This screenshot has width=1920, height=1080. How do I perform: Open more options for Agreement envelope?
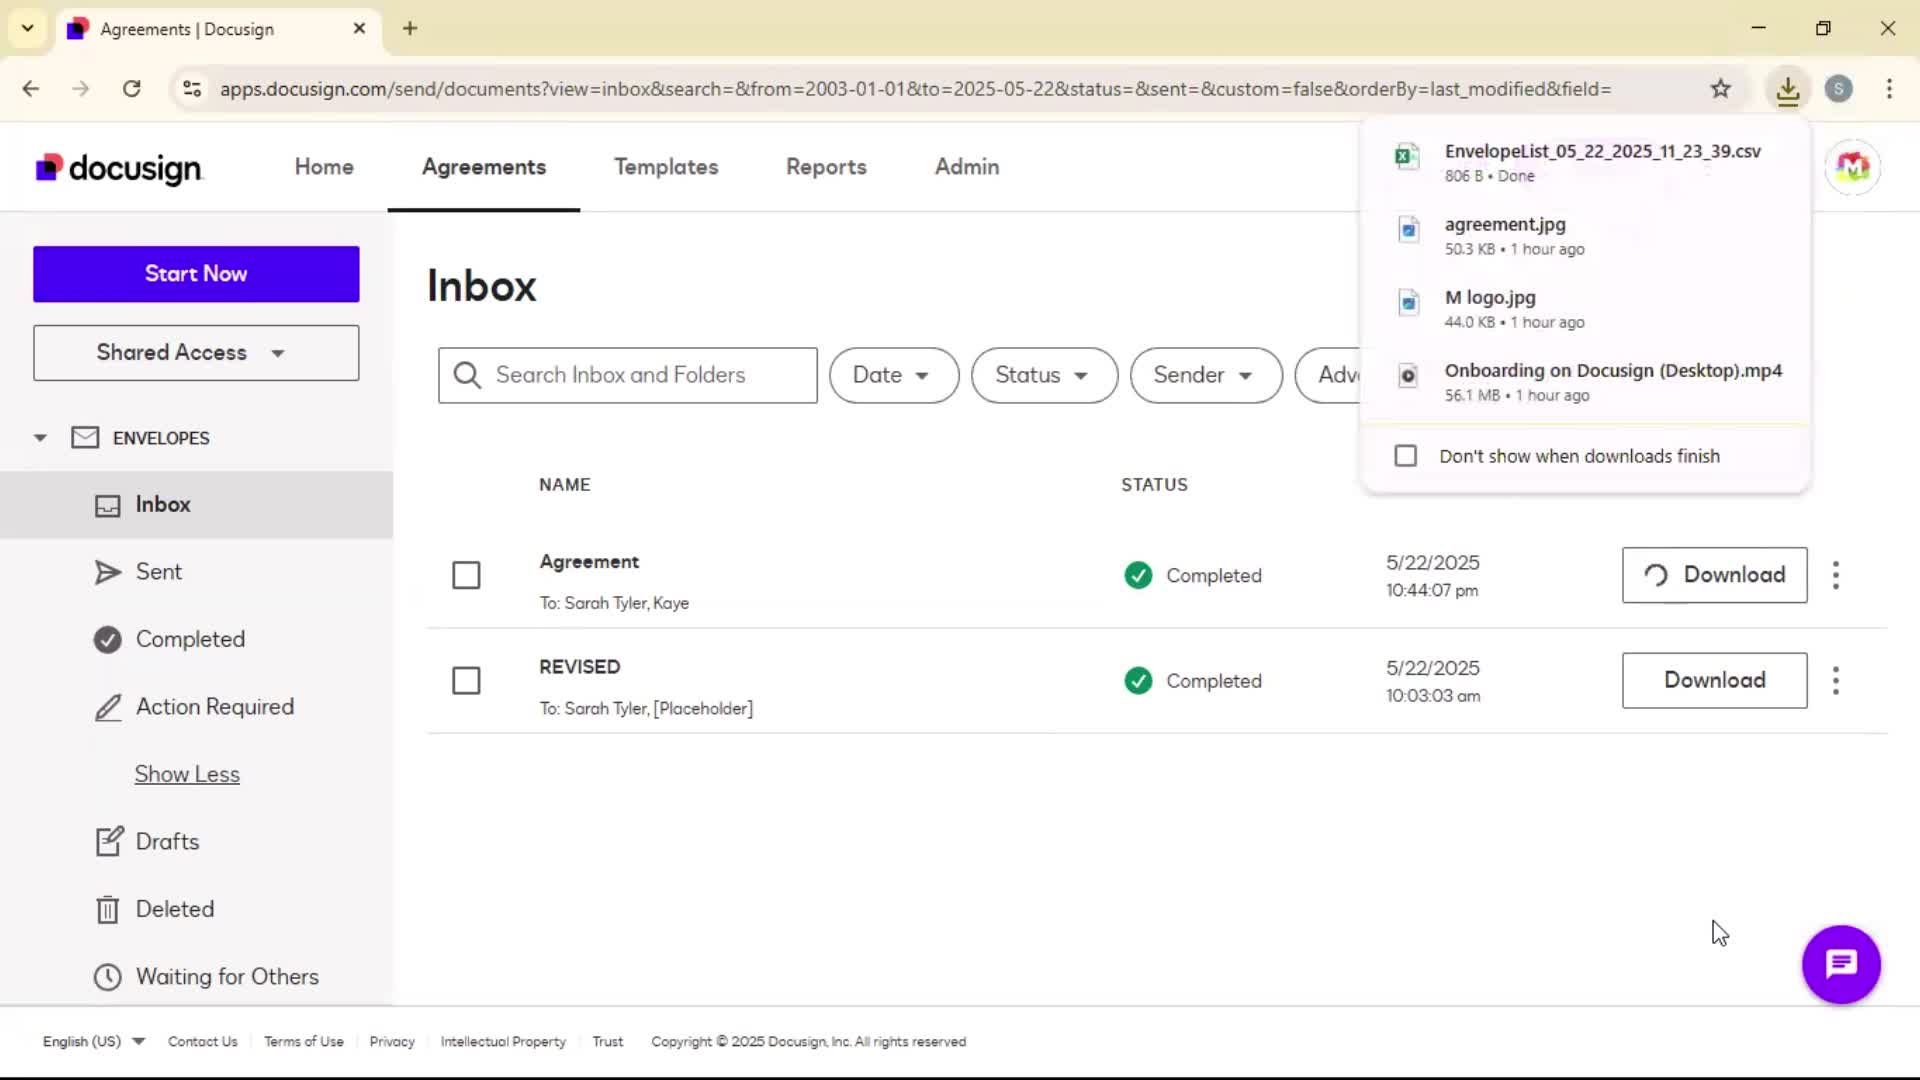coord(1836,575)
